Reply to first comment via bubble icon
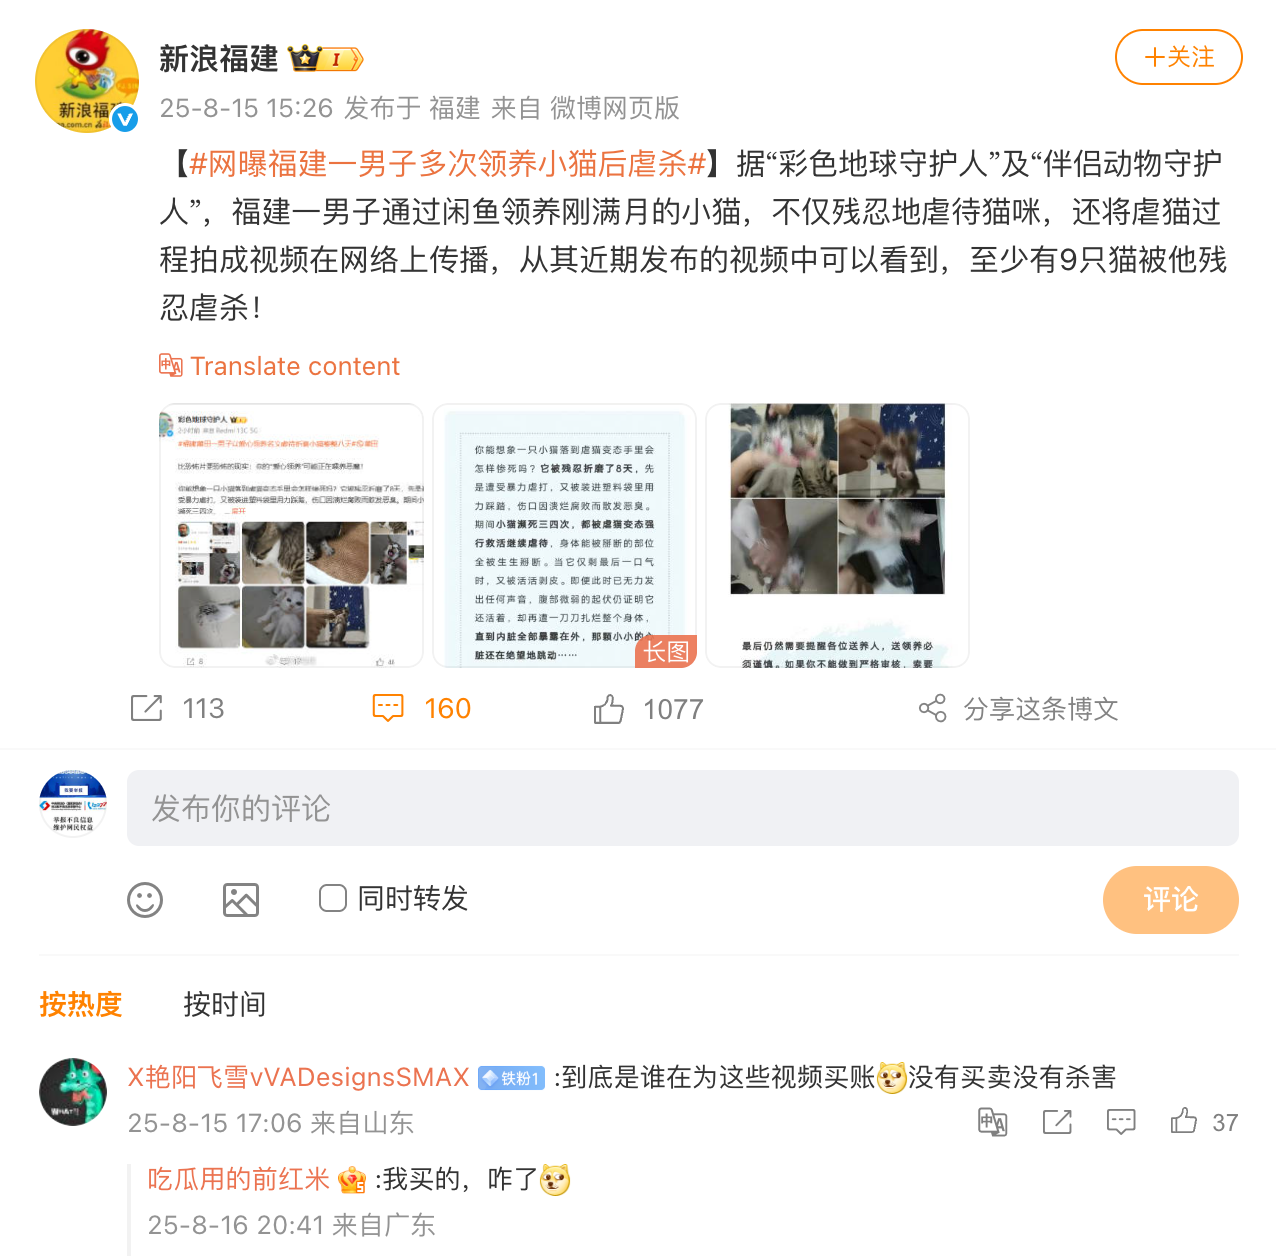 (x=1121, y=1122)
